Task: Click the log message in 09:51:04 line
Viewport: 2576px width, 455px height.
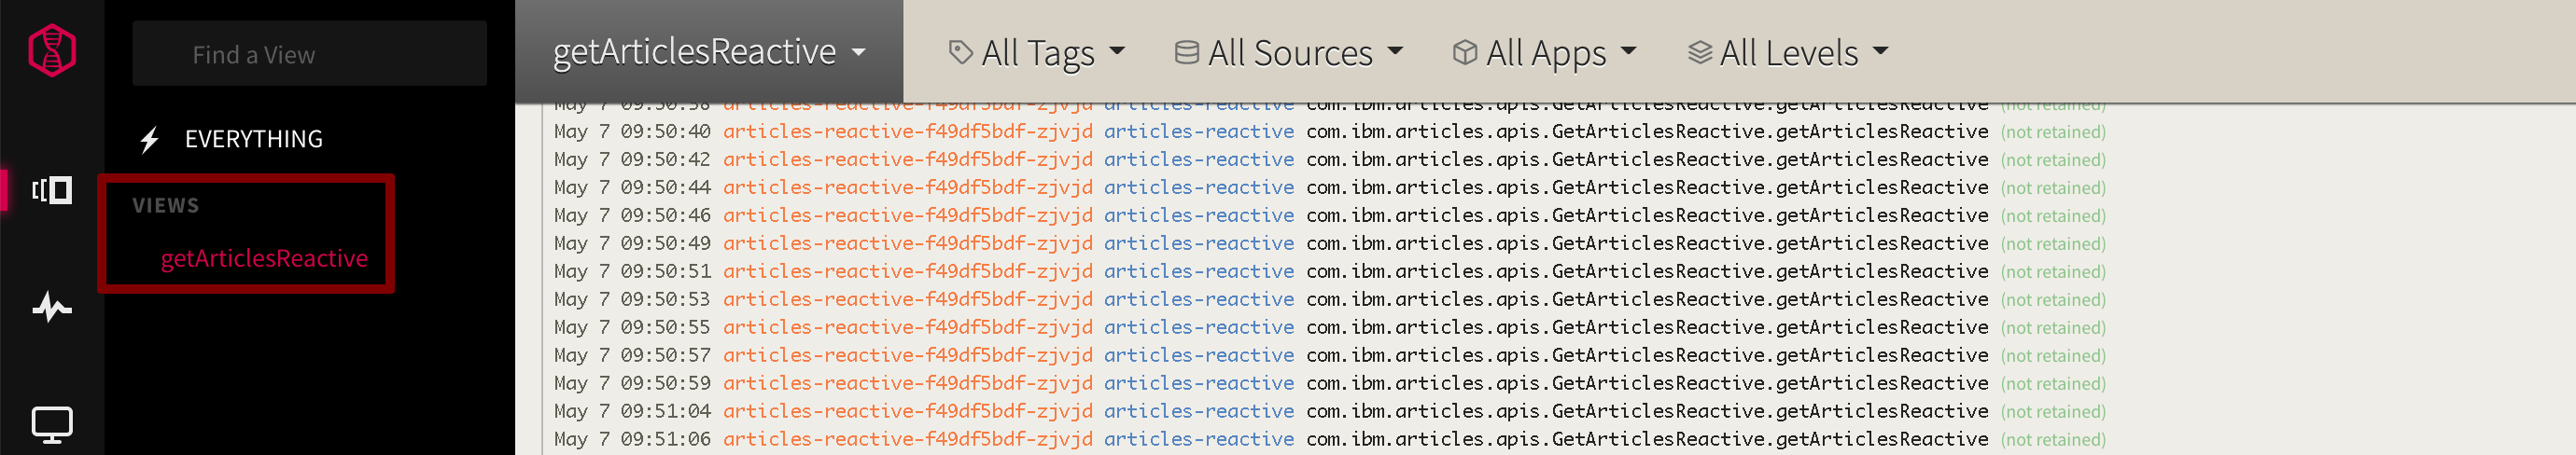Action: (x=1647, y=412)
